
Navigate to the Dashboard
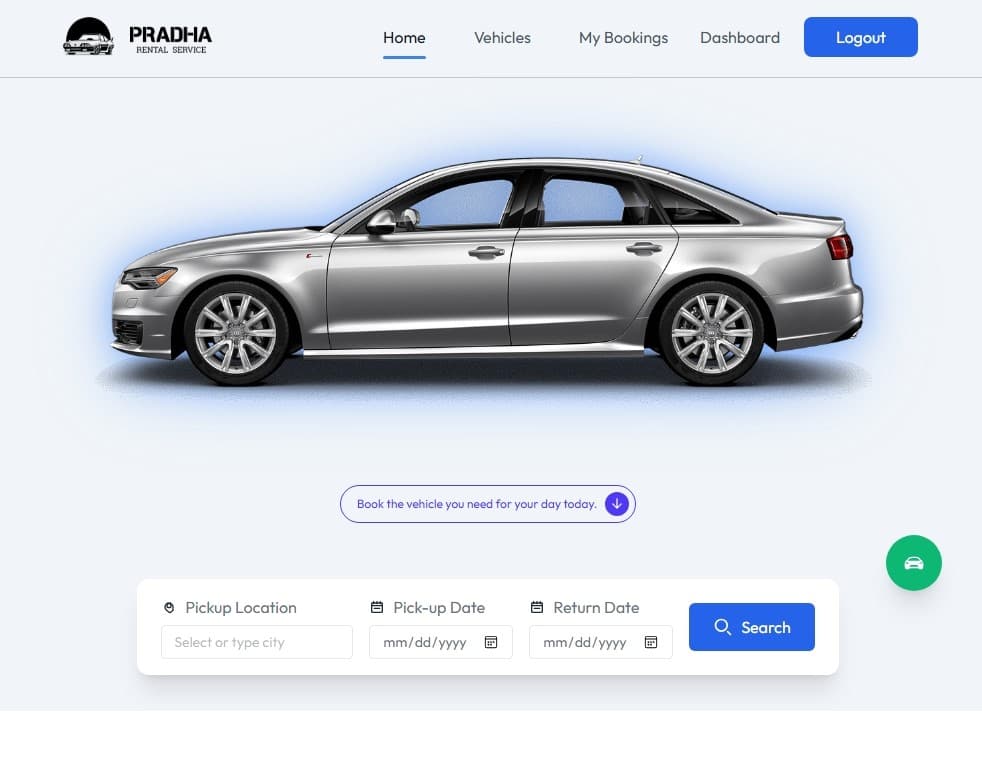tap(740, 38)
